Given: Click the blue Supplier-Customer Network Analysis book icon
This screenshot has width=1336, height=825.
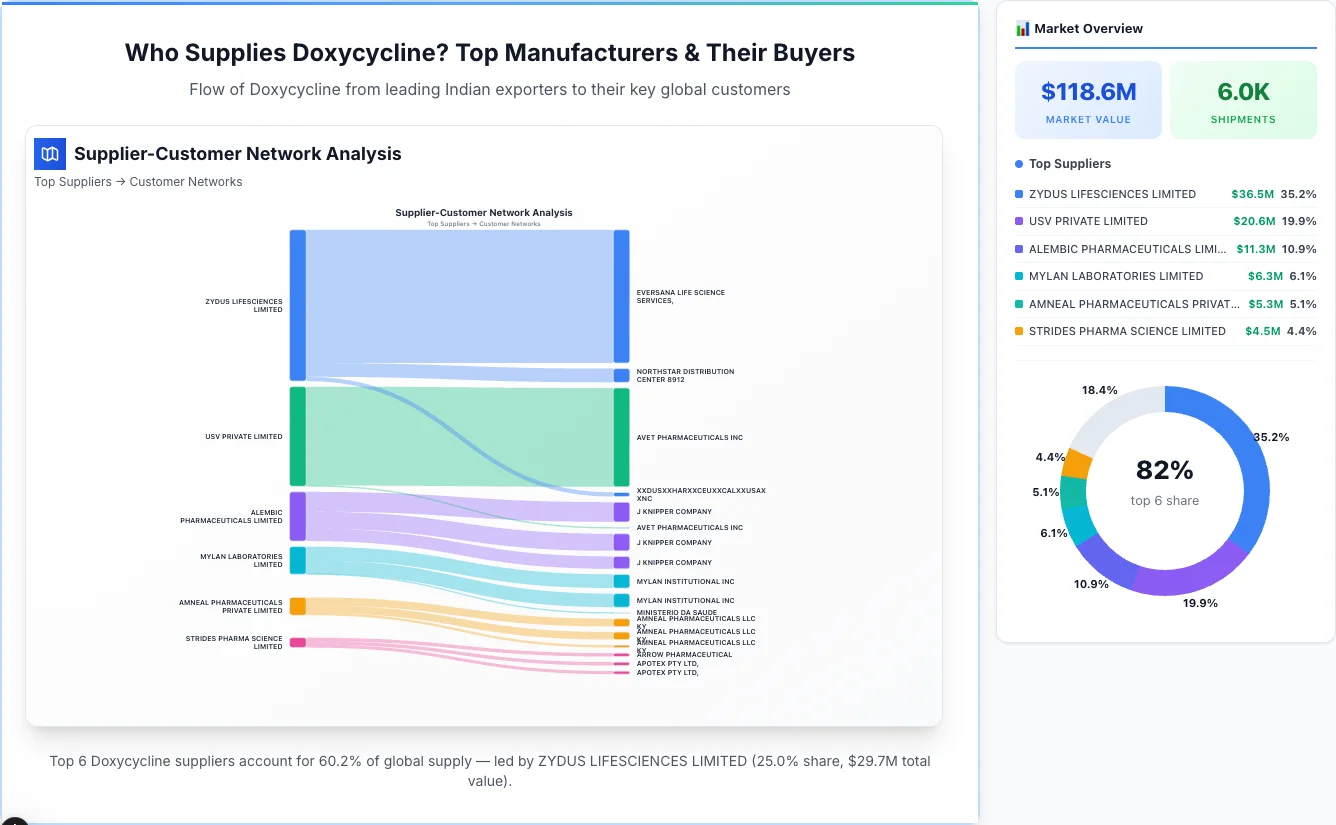Looking at the screenshot, I should (49, 154).
